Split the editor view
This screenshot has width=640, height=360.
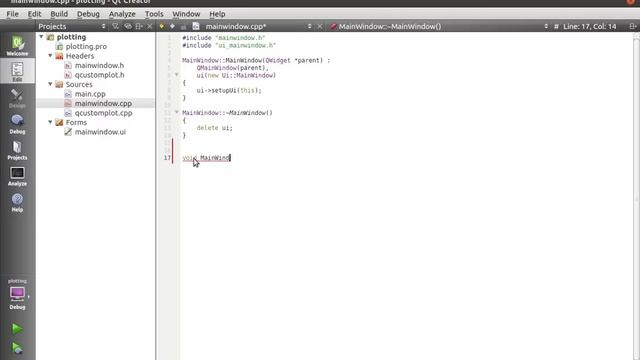[x=633, y=26]
